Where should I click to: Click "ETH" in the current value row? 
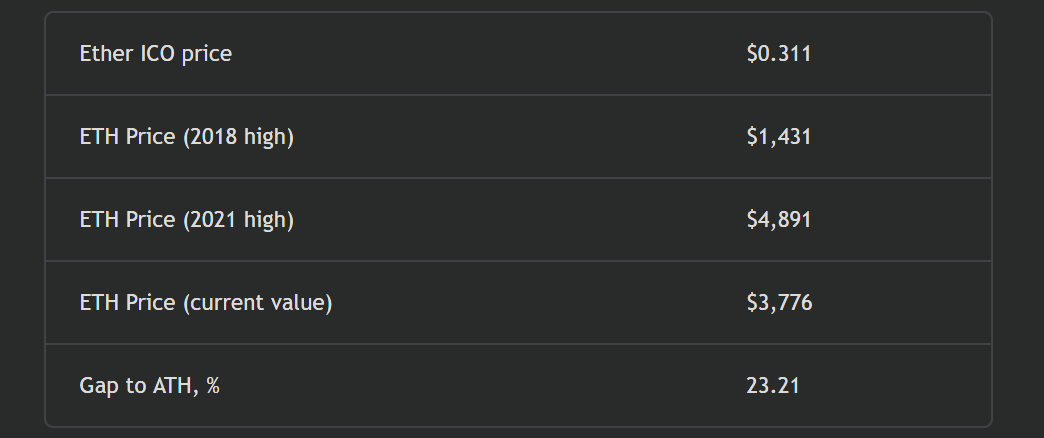click(x=99, y=303)
